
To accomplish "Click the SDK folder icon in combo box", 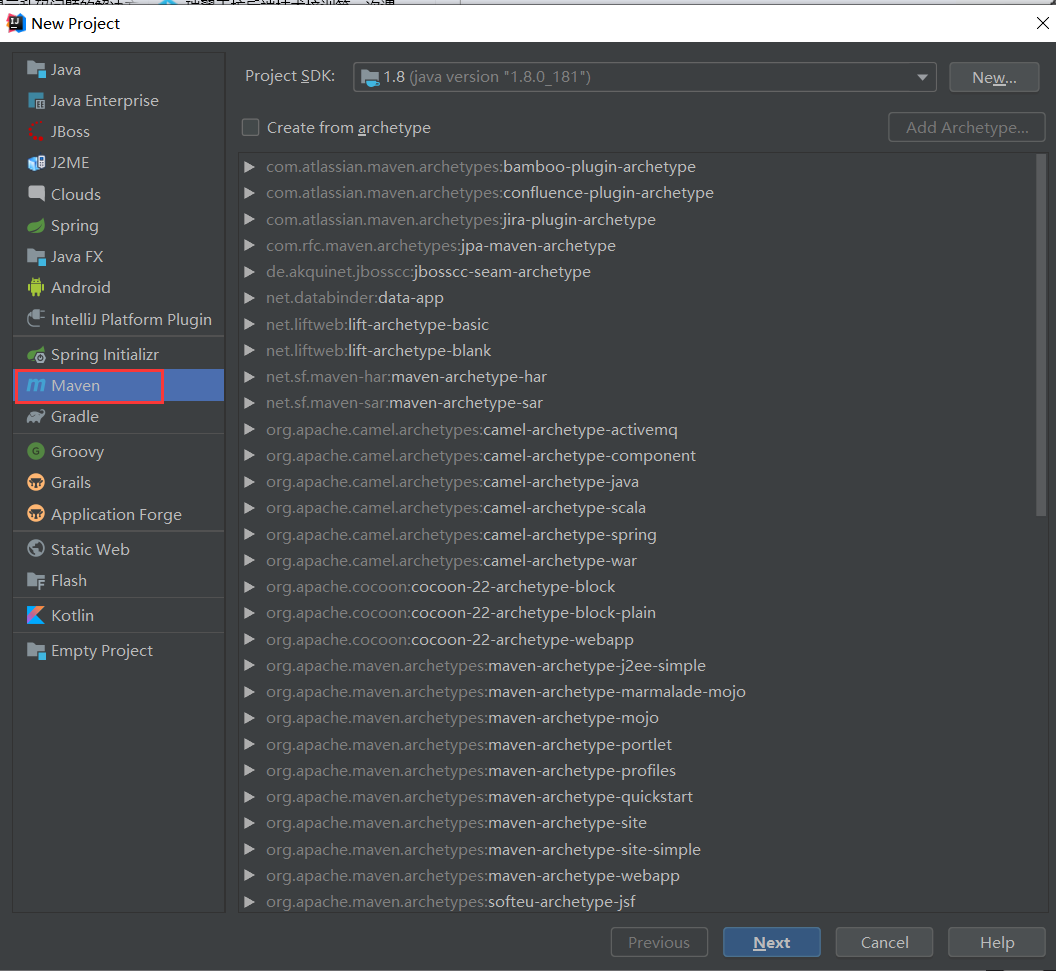I will (370, 77).
